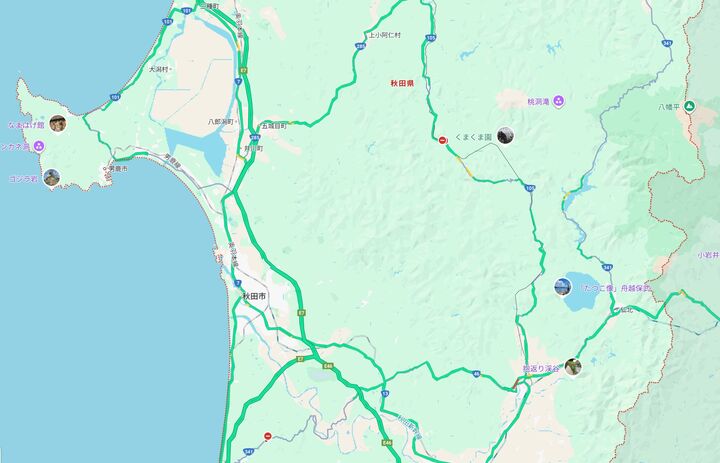Open the ゴジラ岩 photo marker
Image resolution: width=720 pixels, height=463 pixels.
point(51,178)
